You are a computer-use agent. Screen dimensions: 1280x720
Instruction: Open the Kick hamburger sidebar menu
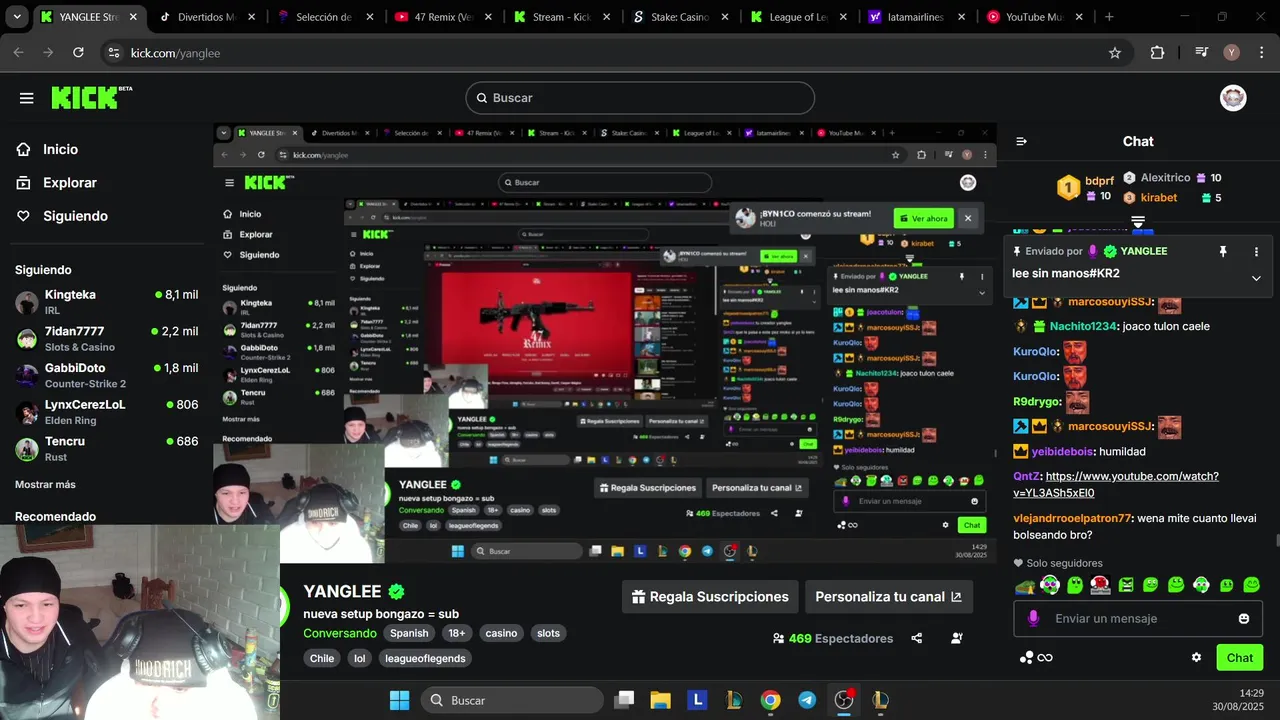pyautogui.click(x=27, y=98)
